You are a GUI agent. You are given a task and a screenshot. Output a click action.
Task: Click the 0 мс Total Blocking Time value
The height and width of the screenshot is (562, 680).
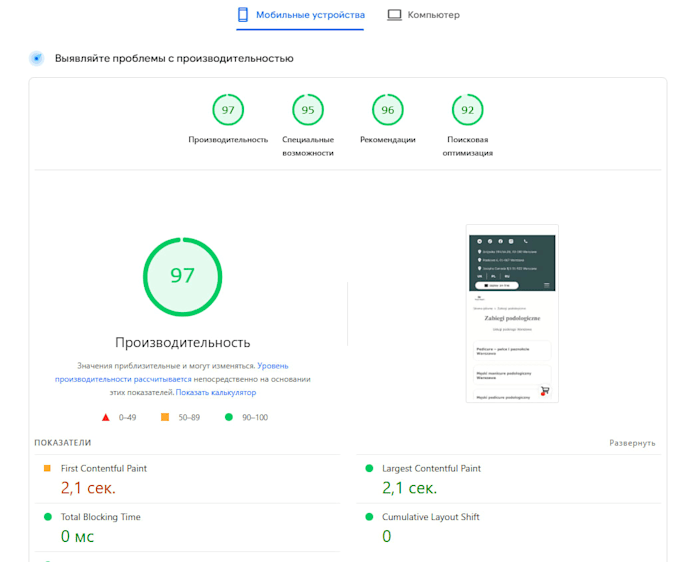(77, 537)
